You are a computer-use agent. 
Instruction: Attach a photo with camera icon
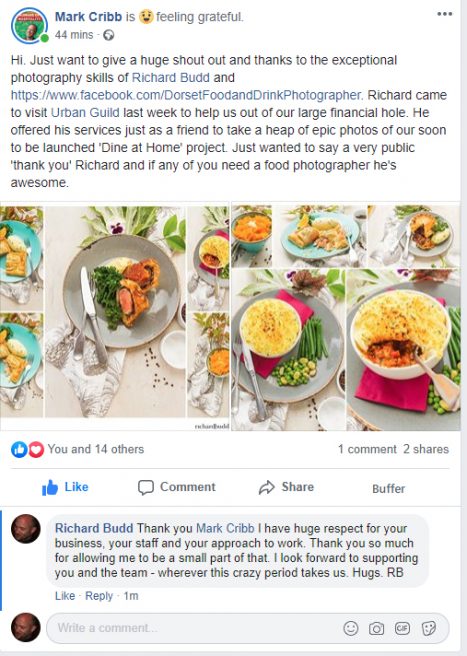click(376, 628)
